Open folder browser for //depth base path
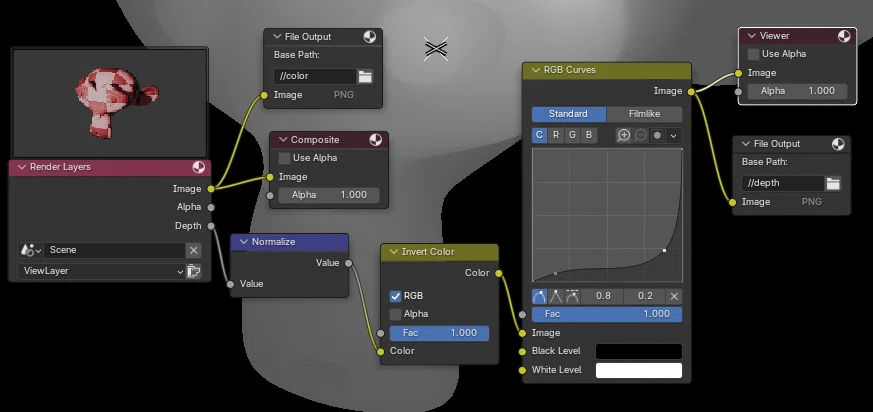 click(x=833, y=183)
